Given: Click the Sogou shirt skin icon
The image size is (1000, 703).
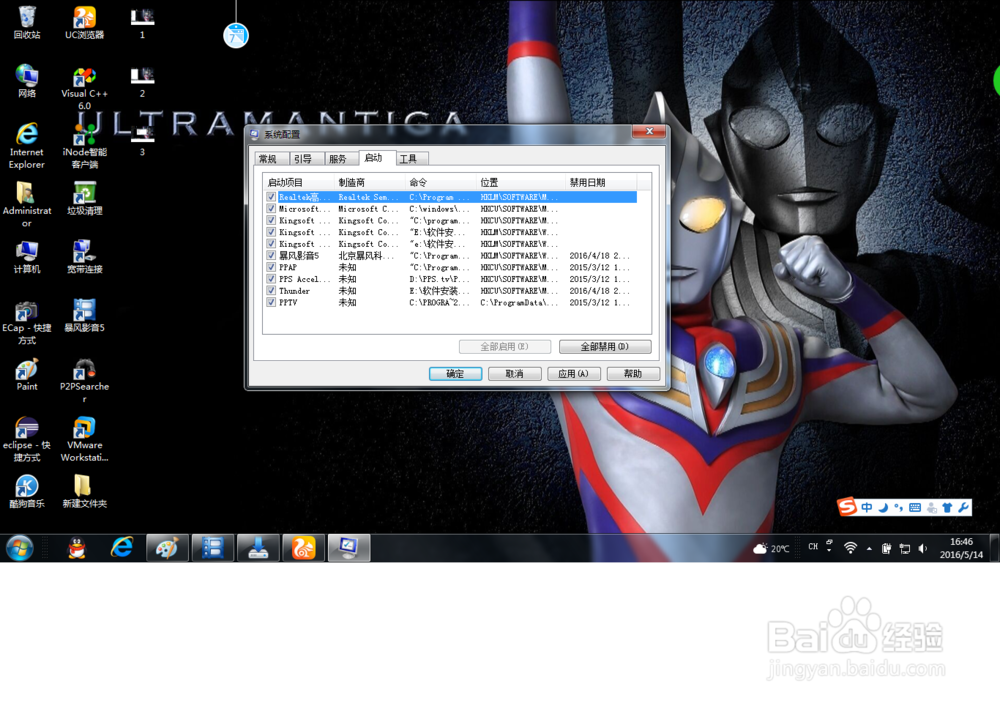Looking at the screenshot, I should (x=947, y=508).
